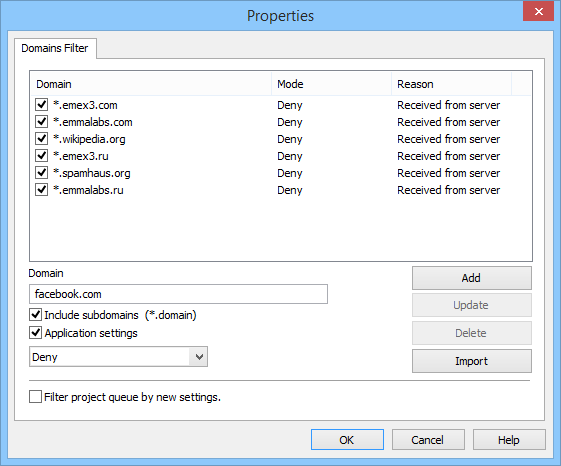Uncheck the *.spamhaus.org checkbox
Screen dimensions: 561x466
point(42,173)
